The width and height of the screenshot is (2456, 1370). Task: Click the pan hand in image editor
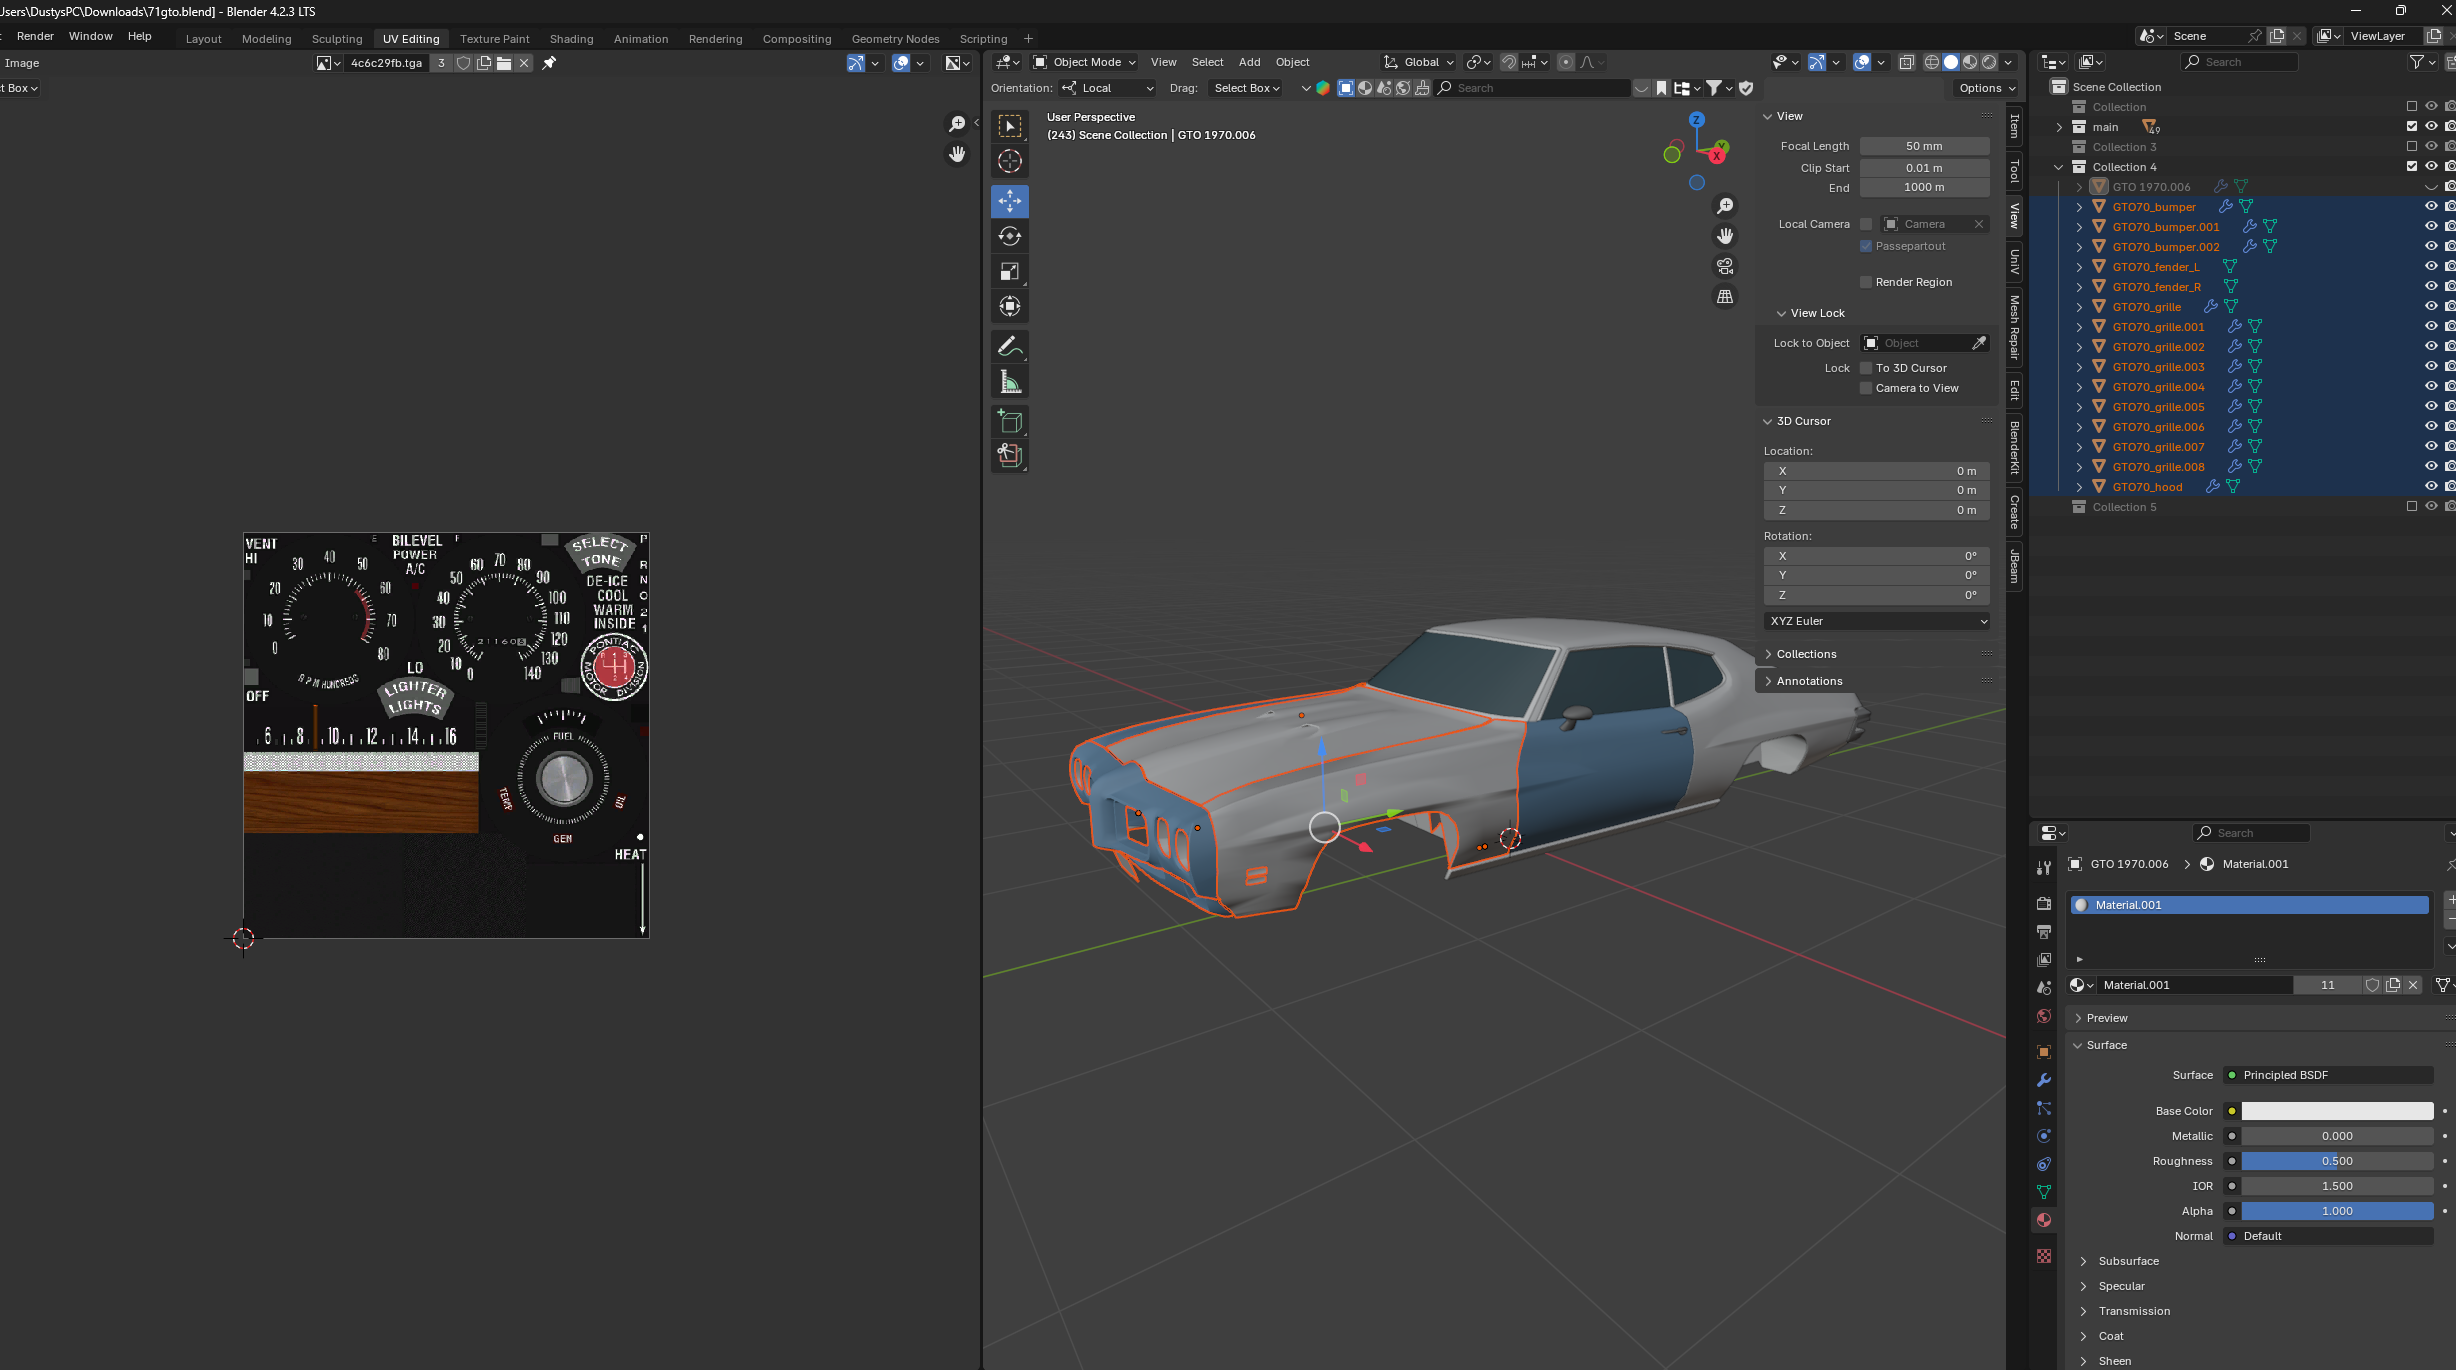pyautogui.click(x=957, y=154)
